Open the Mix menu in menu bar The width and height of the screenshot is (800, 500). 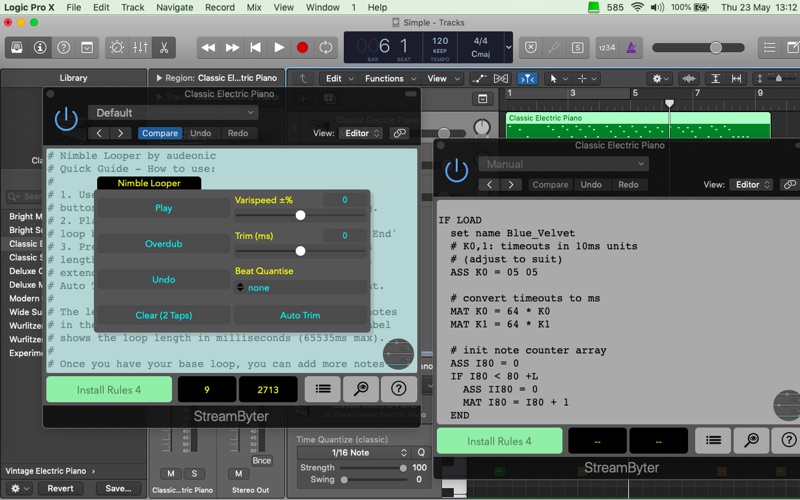click(x=254, y=7)
